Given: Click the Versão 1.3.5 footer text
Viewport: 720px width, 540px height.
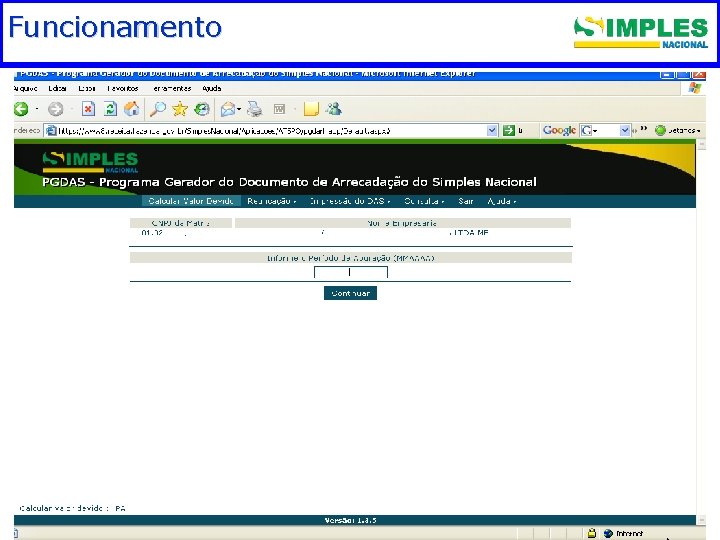Looking at the screenshot, I should point(350,520).
